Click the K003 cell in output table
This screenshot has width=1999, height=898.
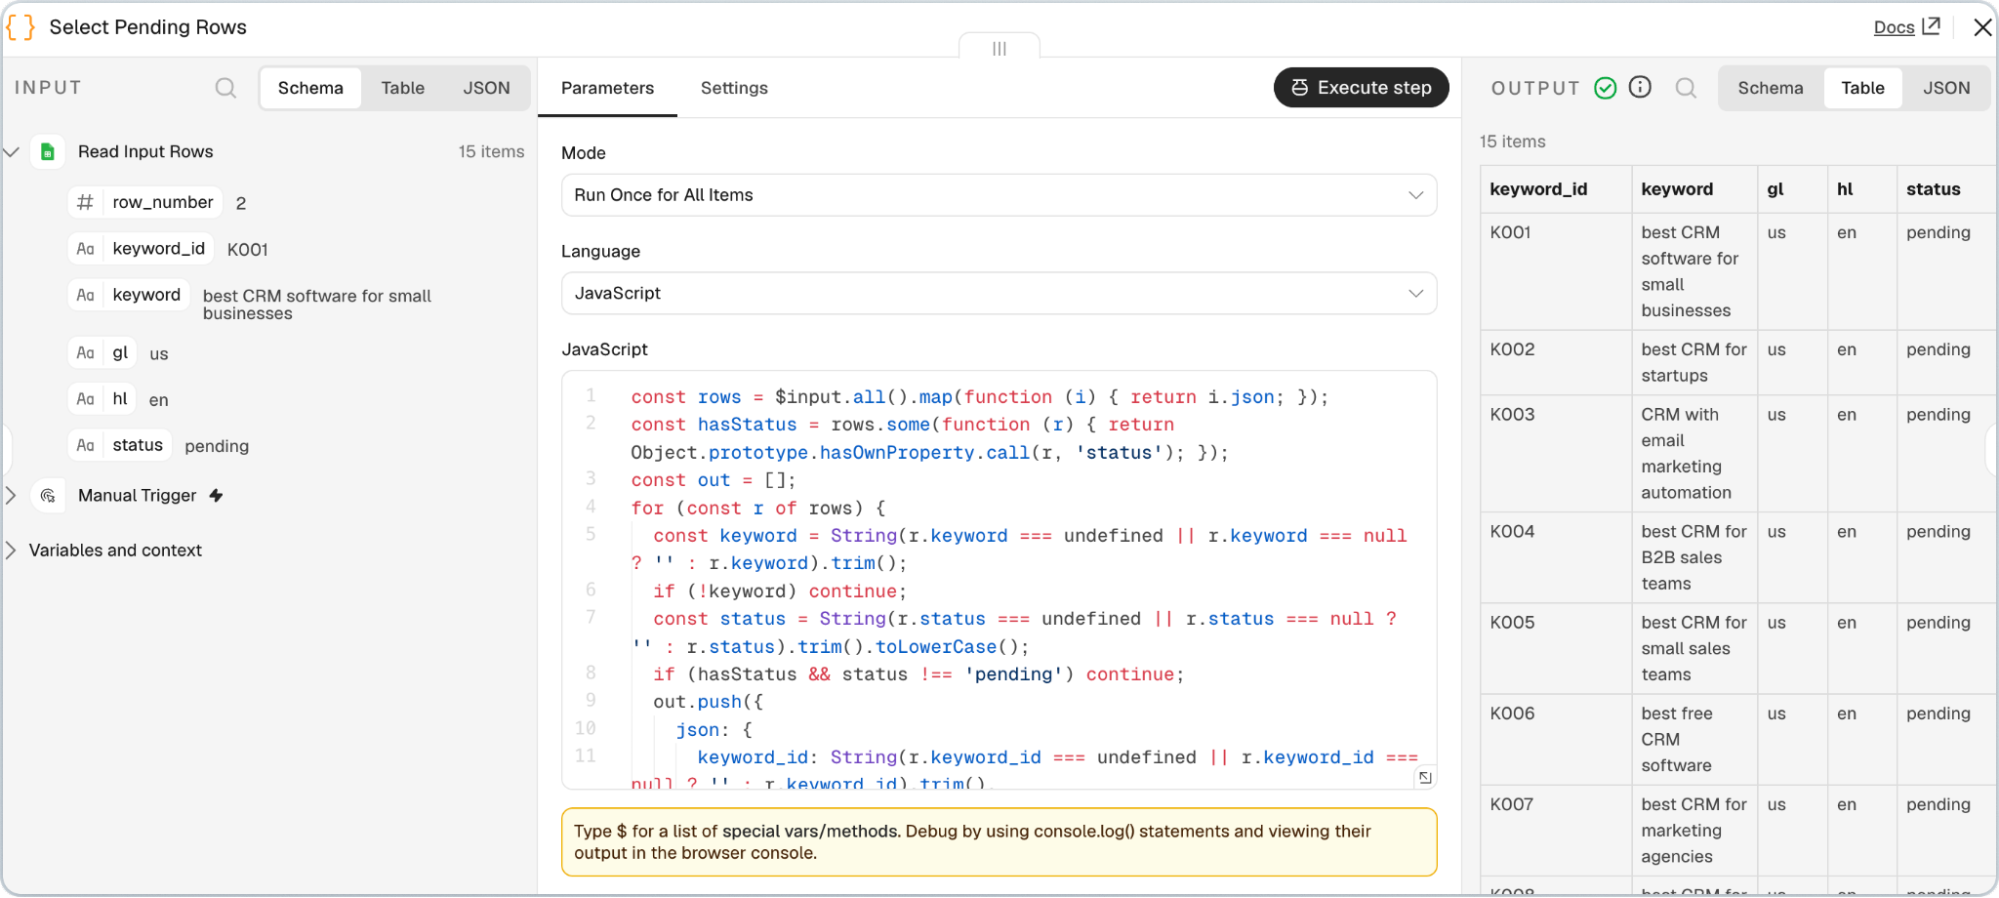coord(1556,453)
